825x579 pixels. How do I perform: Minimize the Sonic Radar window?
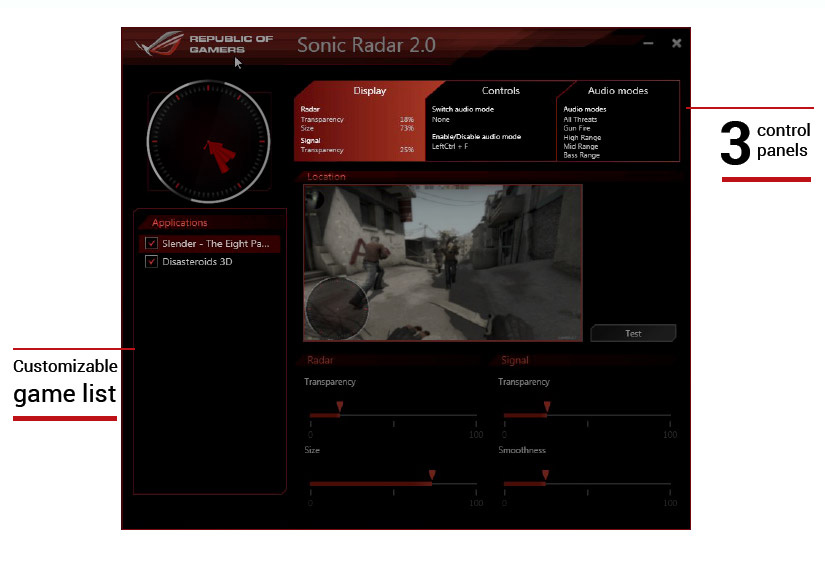[648, 43]
